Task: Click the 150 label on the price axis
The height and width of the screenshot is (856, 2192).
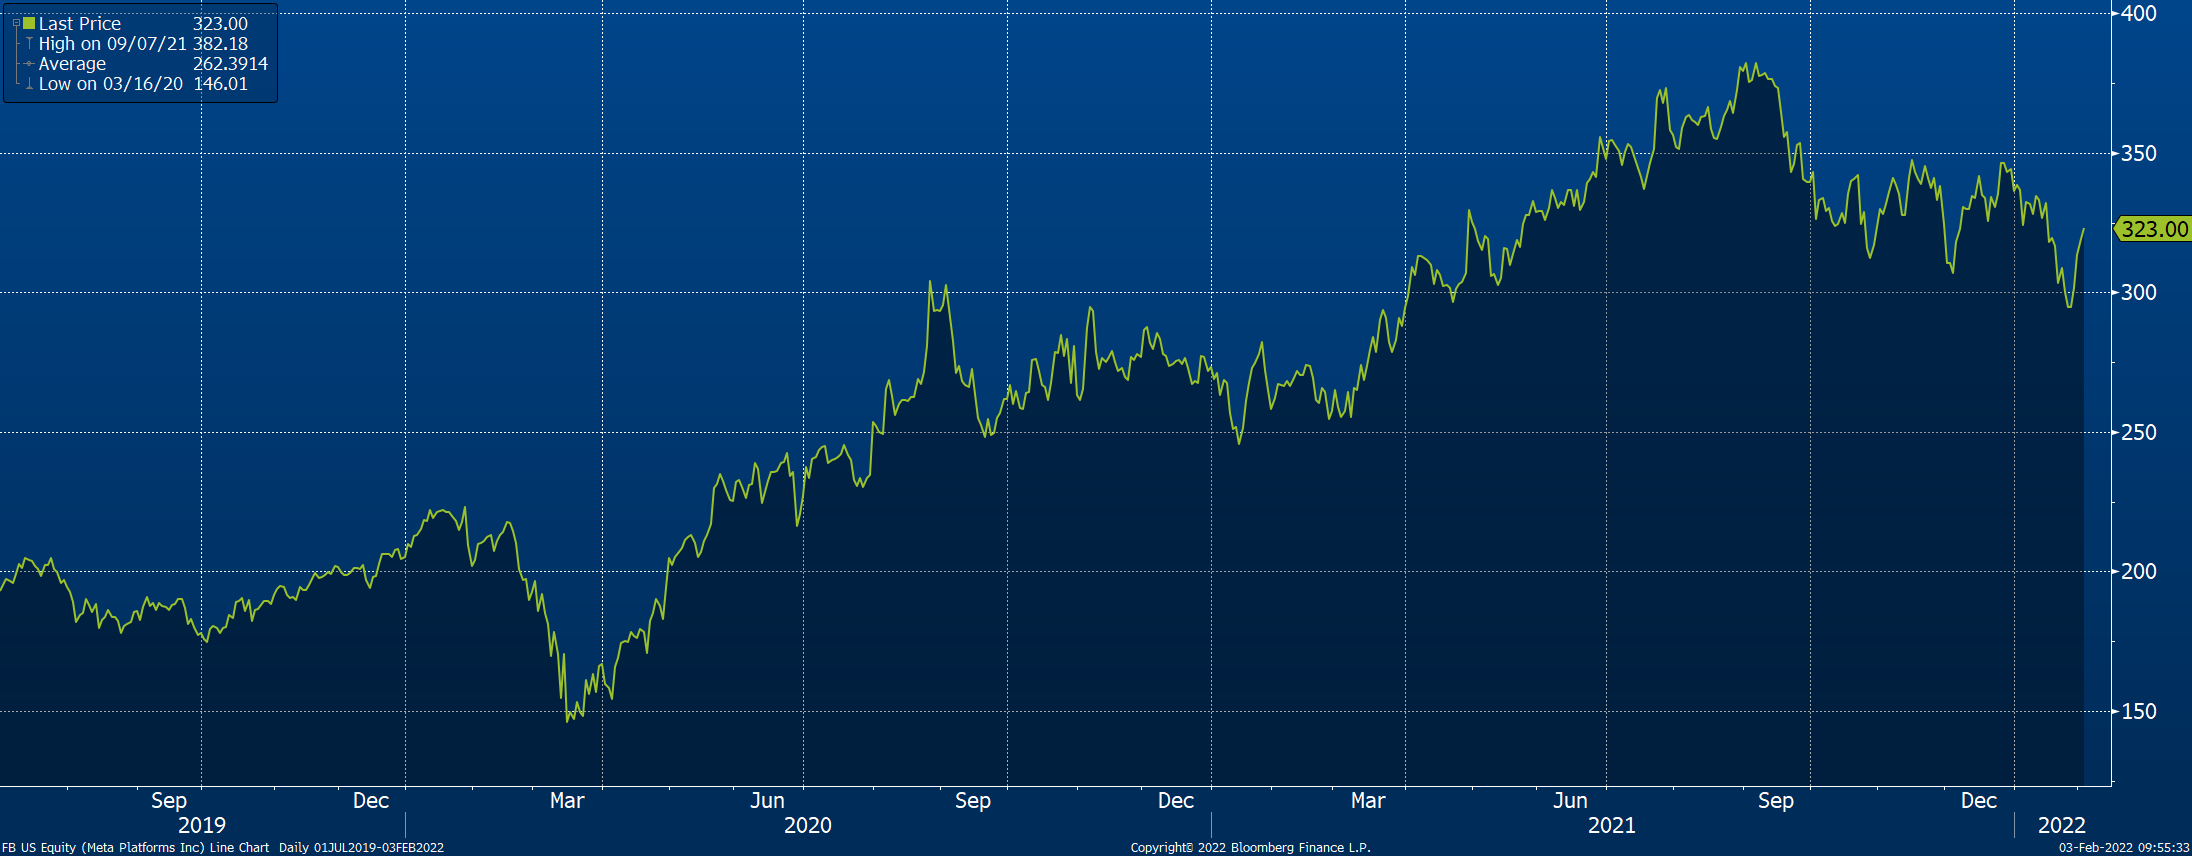Action: click(2138, 711)
